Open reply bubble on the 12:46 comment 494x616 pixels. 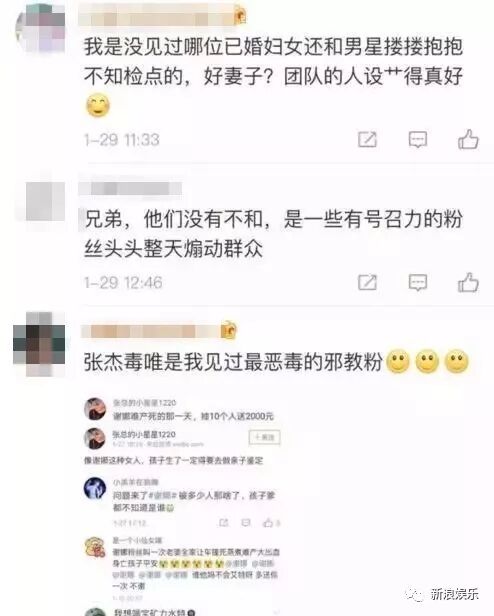coord(418,282)
